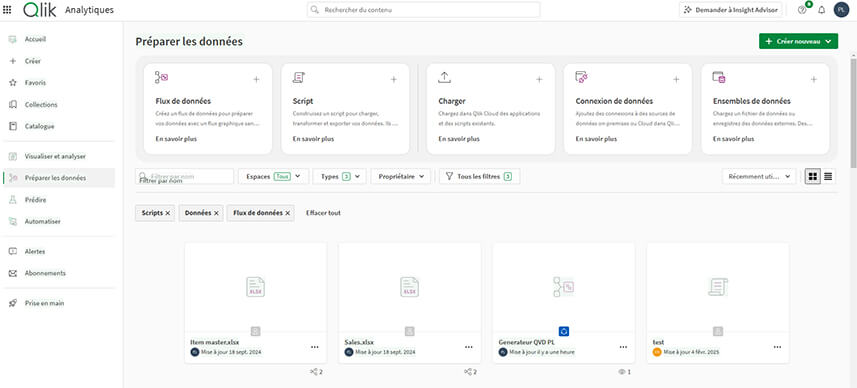Screen dimensions: 857x388
Task: Switch to list view
Action: (829, 177)
